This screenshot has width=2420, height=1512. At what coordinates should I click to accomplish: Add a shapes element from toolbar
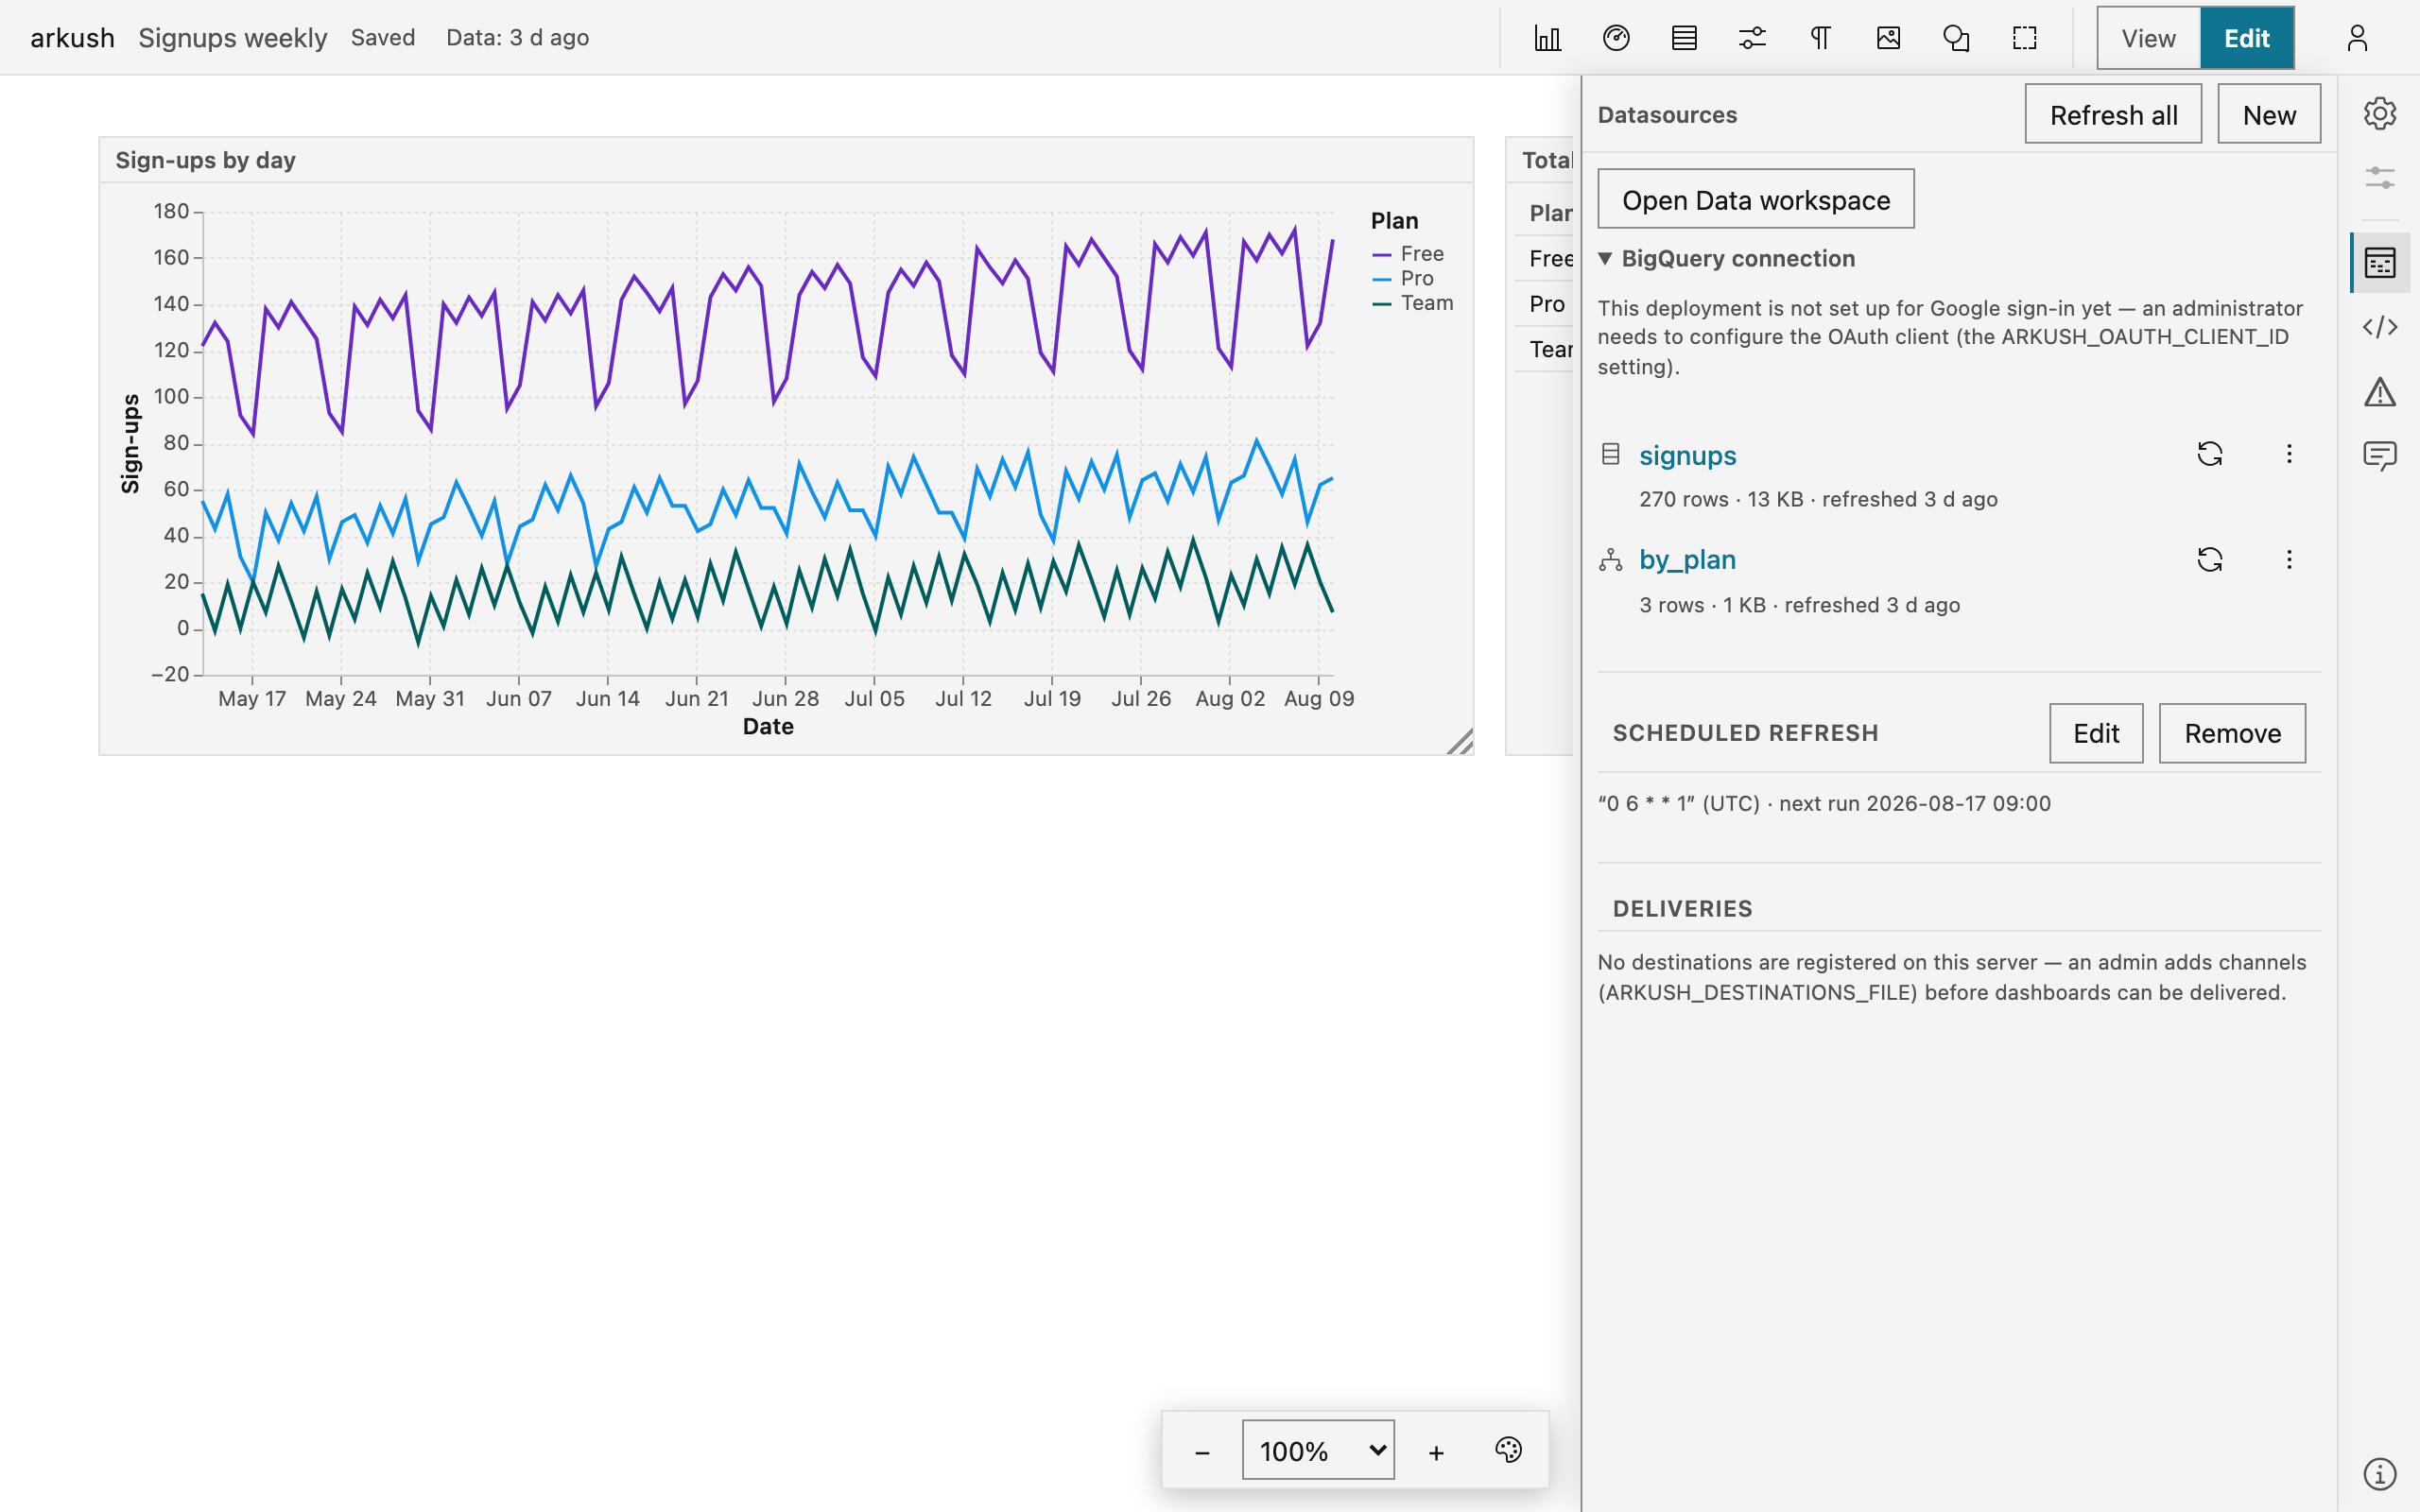(1956, 38)
